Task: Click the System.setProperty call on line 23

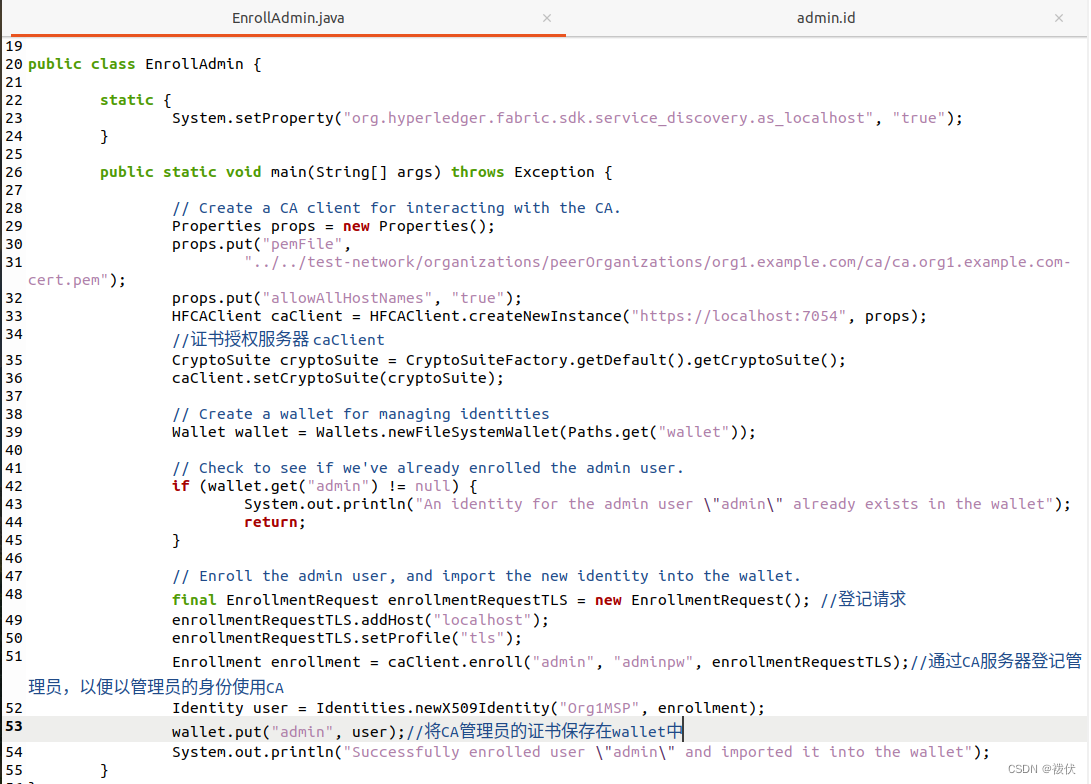Action: point(567,118)
